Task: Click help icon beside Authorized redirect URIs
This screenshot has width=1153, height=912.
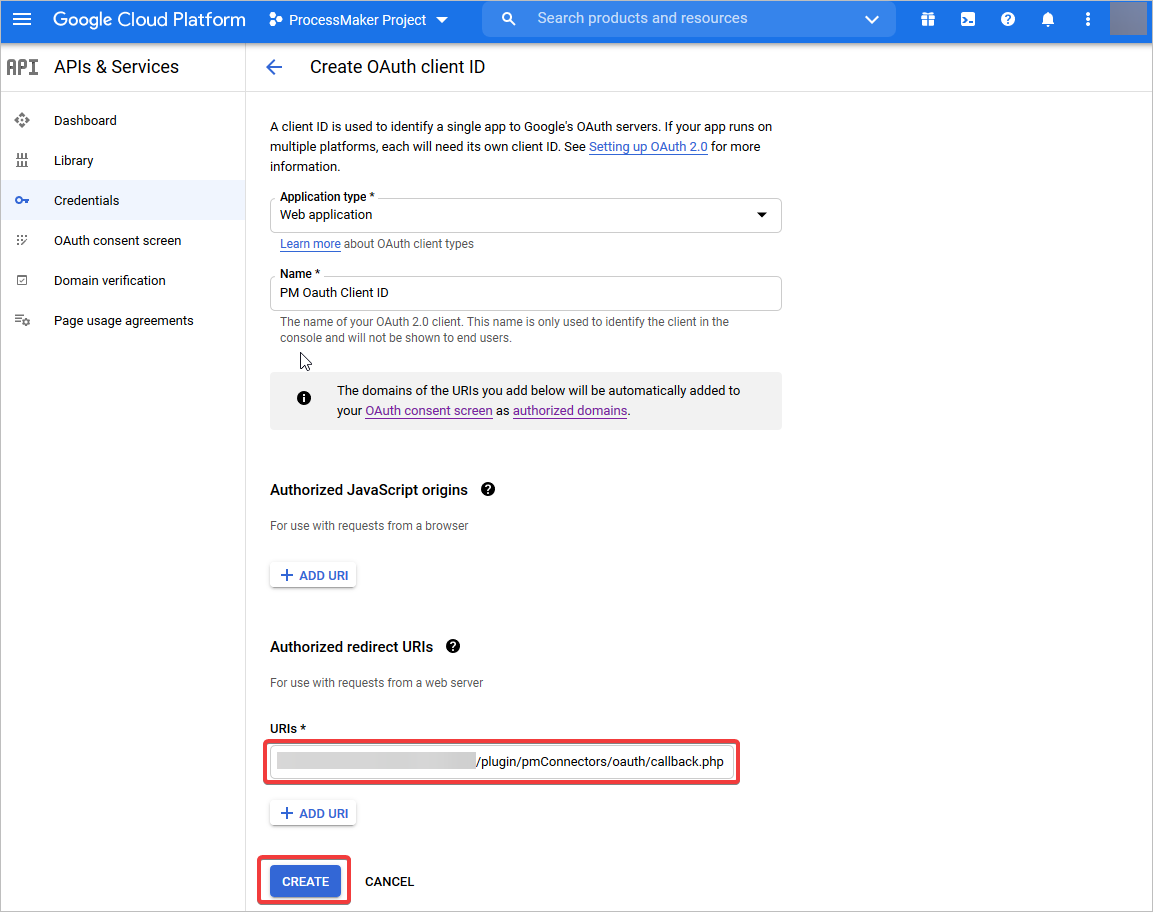Action: pyautogui.click(x=453, y=646)
